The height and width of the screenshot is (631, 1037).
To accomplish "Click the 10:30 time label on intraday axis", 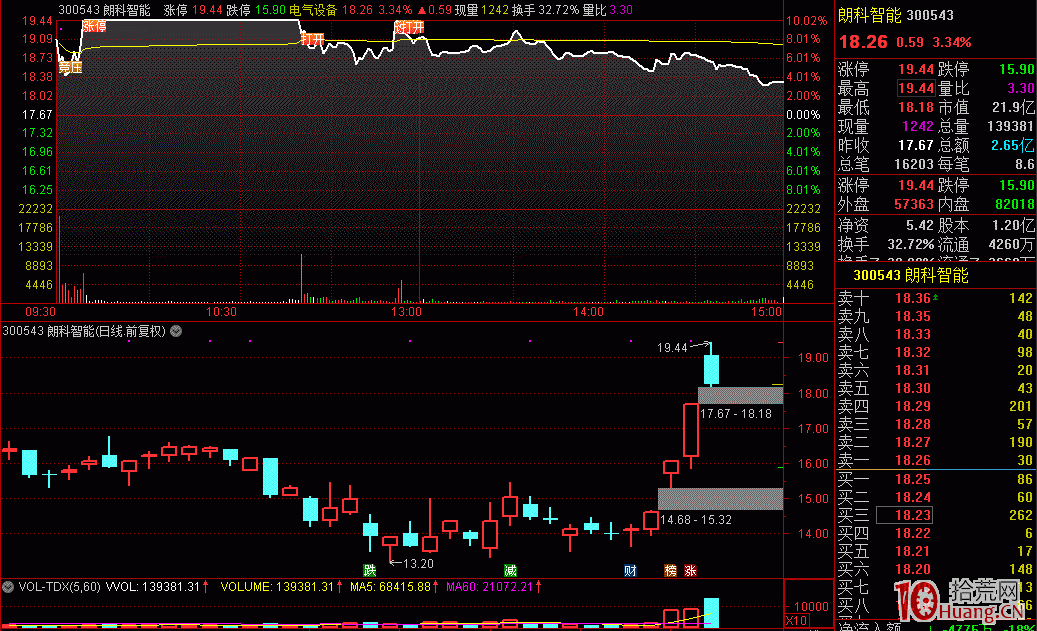I will tap(221, 312).
